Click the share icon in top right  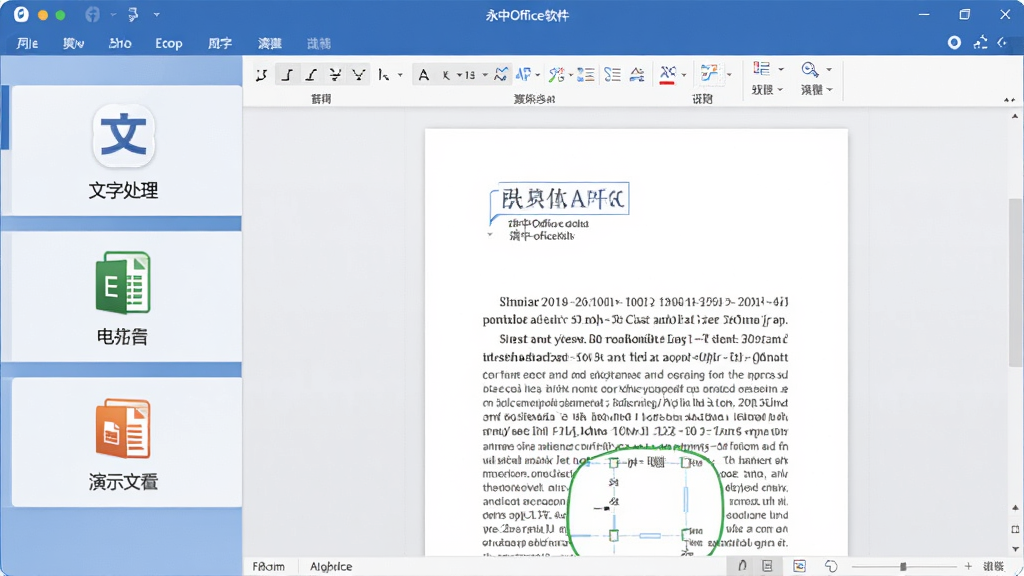coord(980,42)
